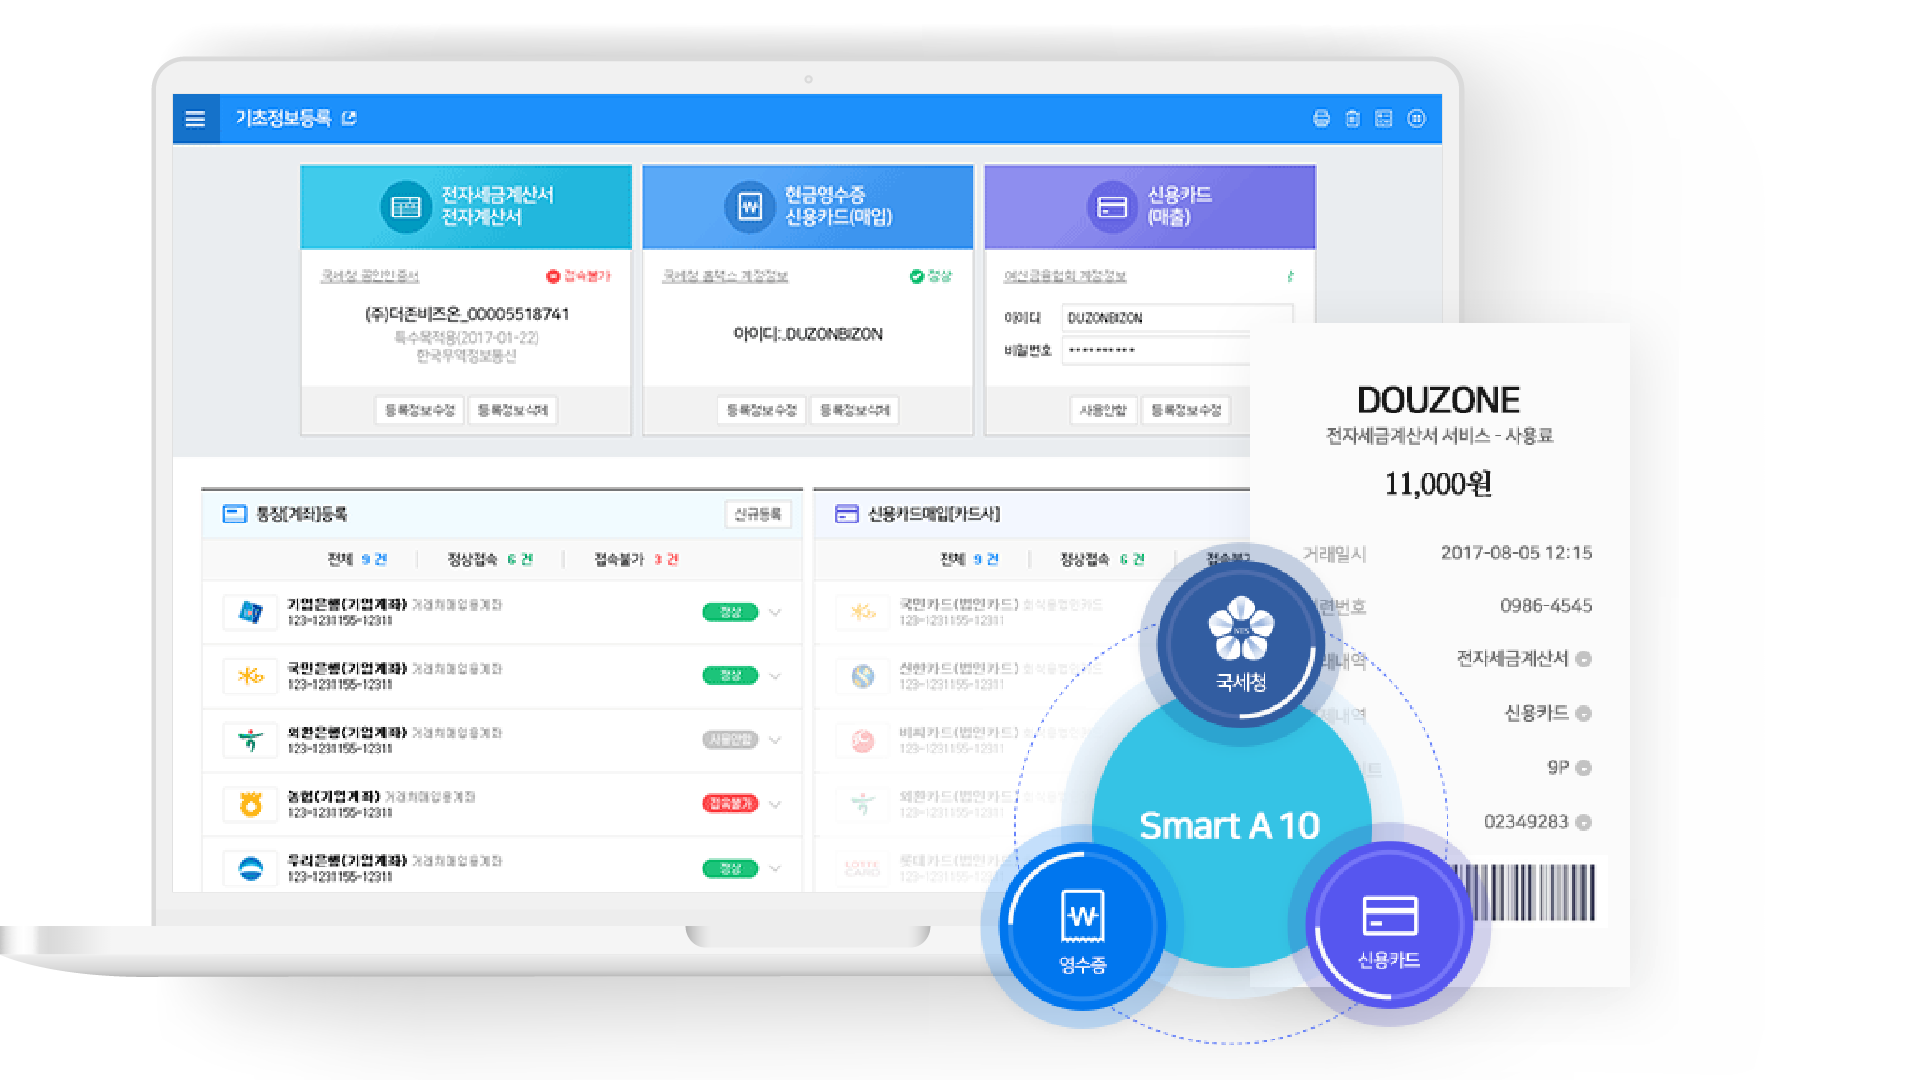Click 등록정보수정 in 현금영수증 card

(x=761, y=410)
